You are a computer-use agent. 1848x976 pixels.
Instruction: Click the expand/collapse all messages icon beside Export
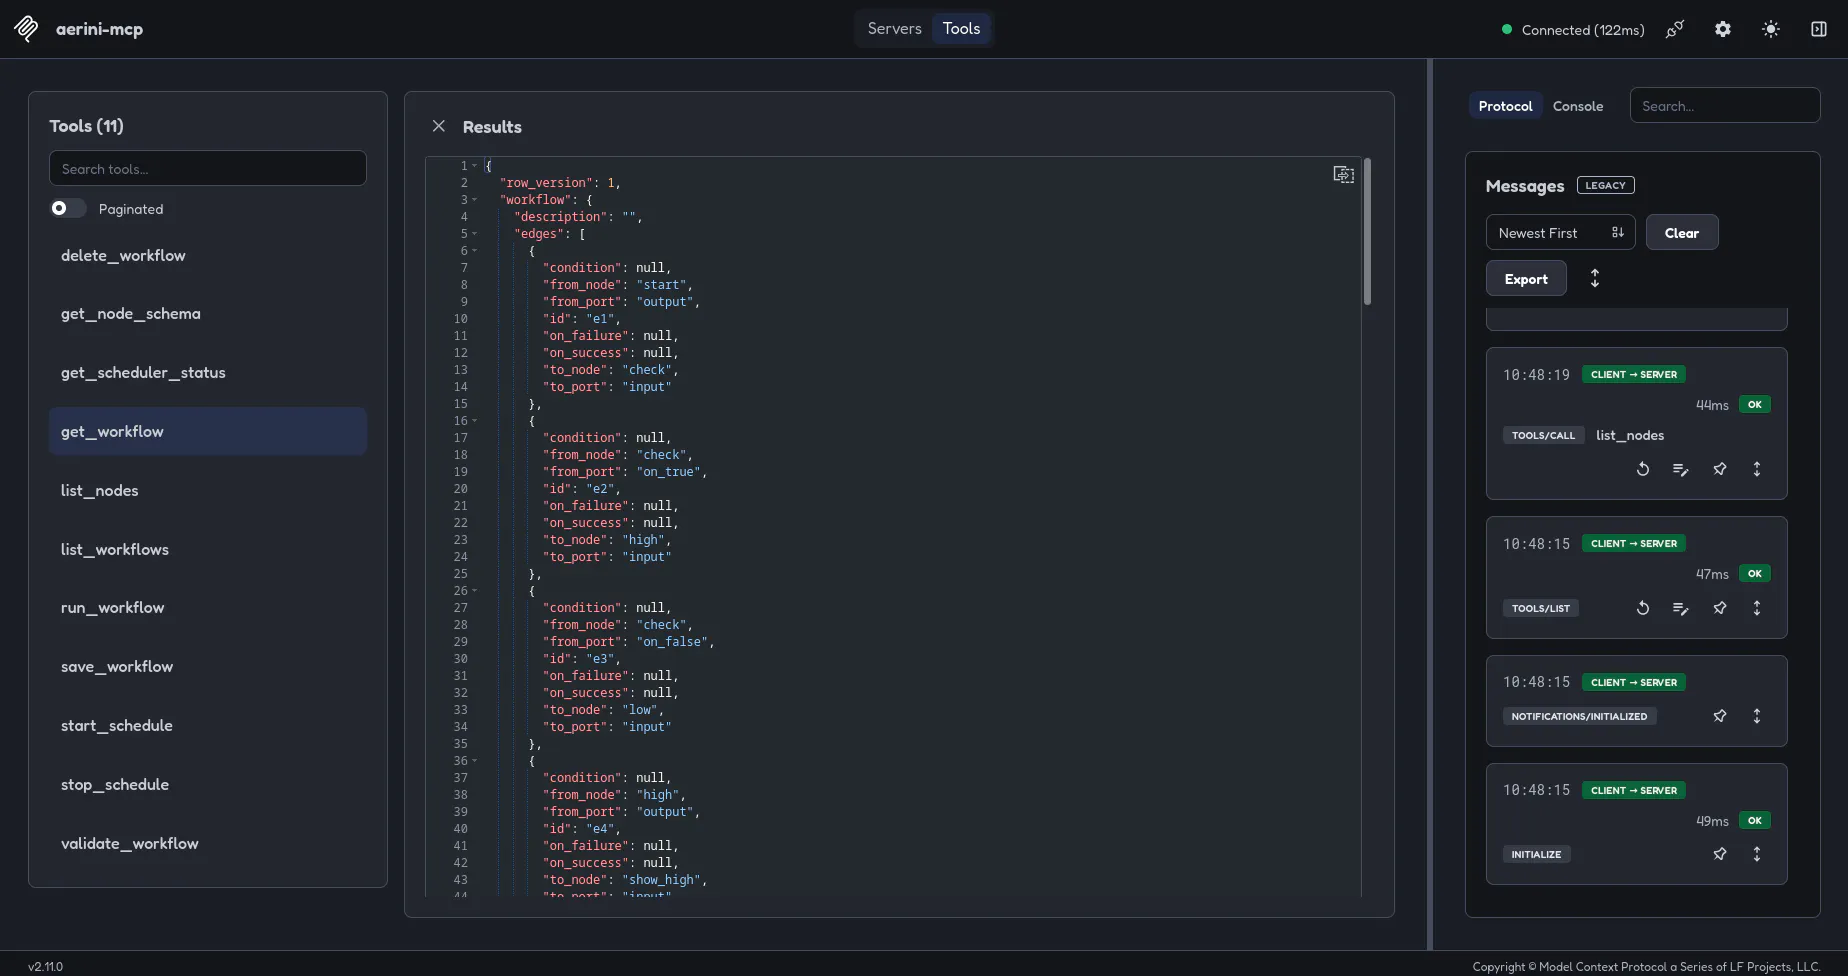point(1595,278)
